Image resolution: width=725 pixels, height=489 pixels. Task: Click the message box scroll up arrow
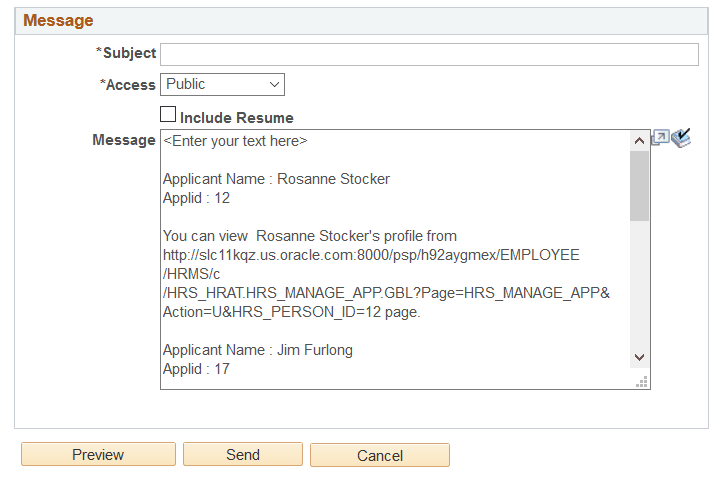[639, 141]
